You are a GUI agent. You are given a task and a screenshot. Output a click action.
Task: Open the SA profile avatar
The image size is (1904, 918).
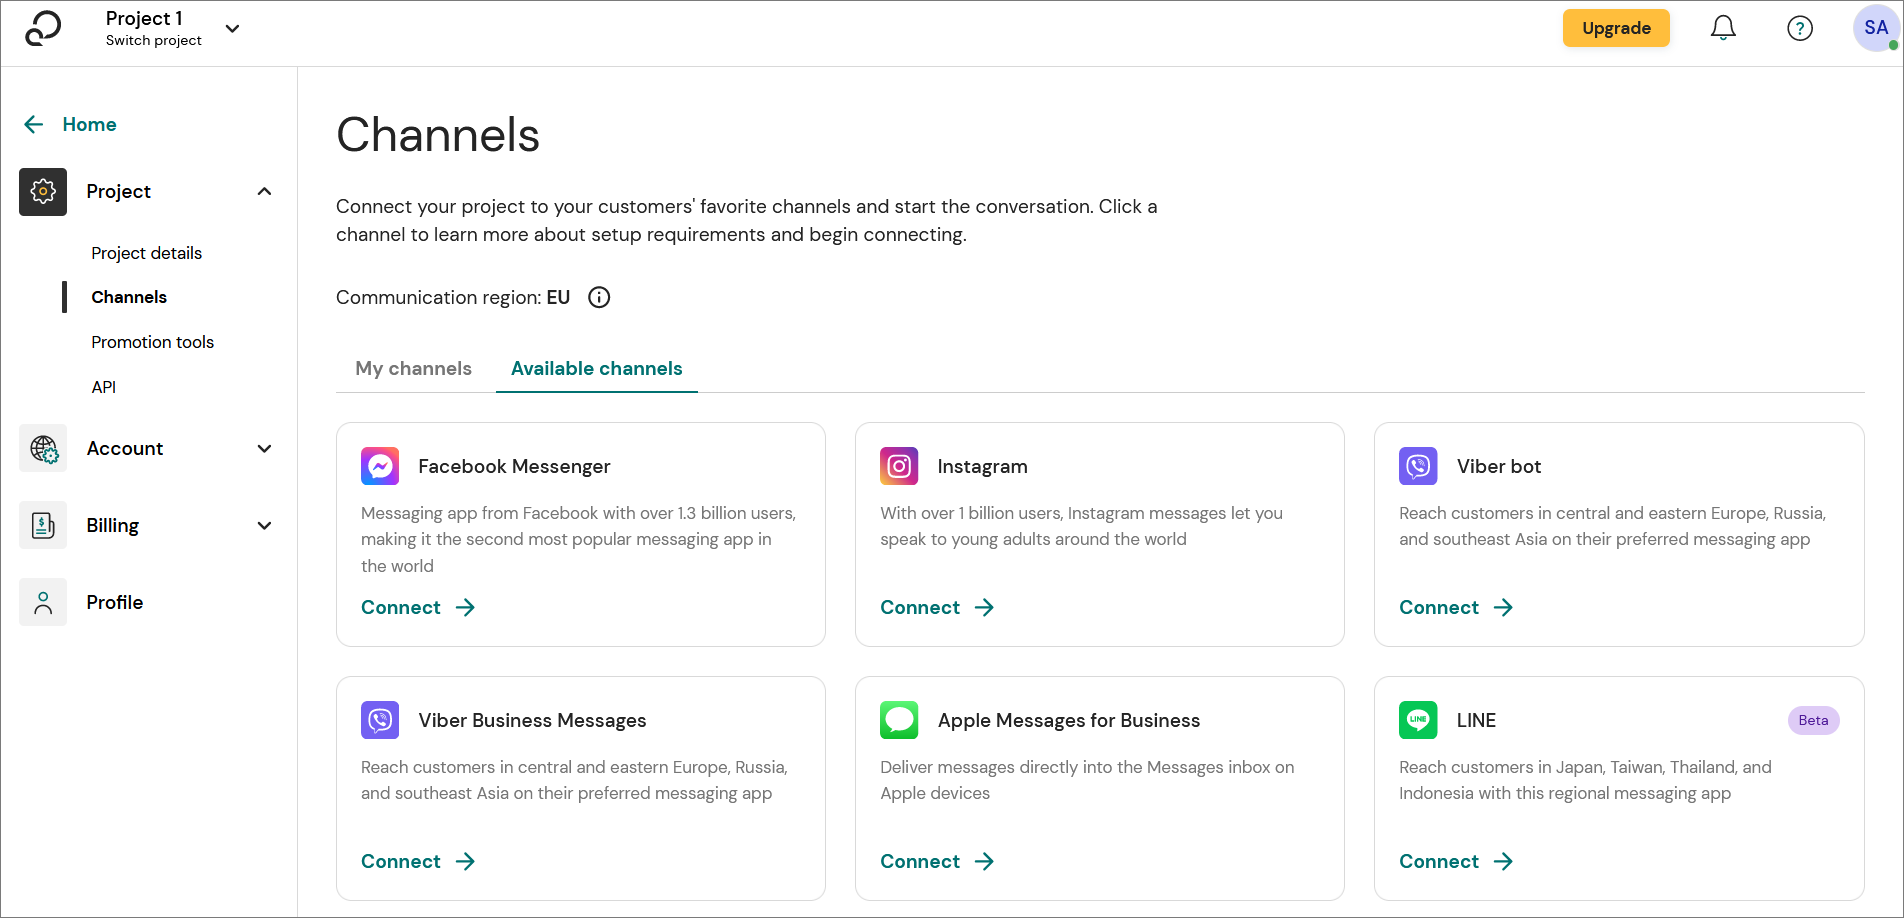coord(1874,28)
